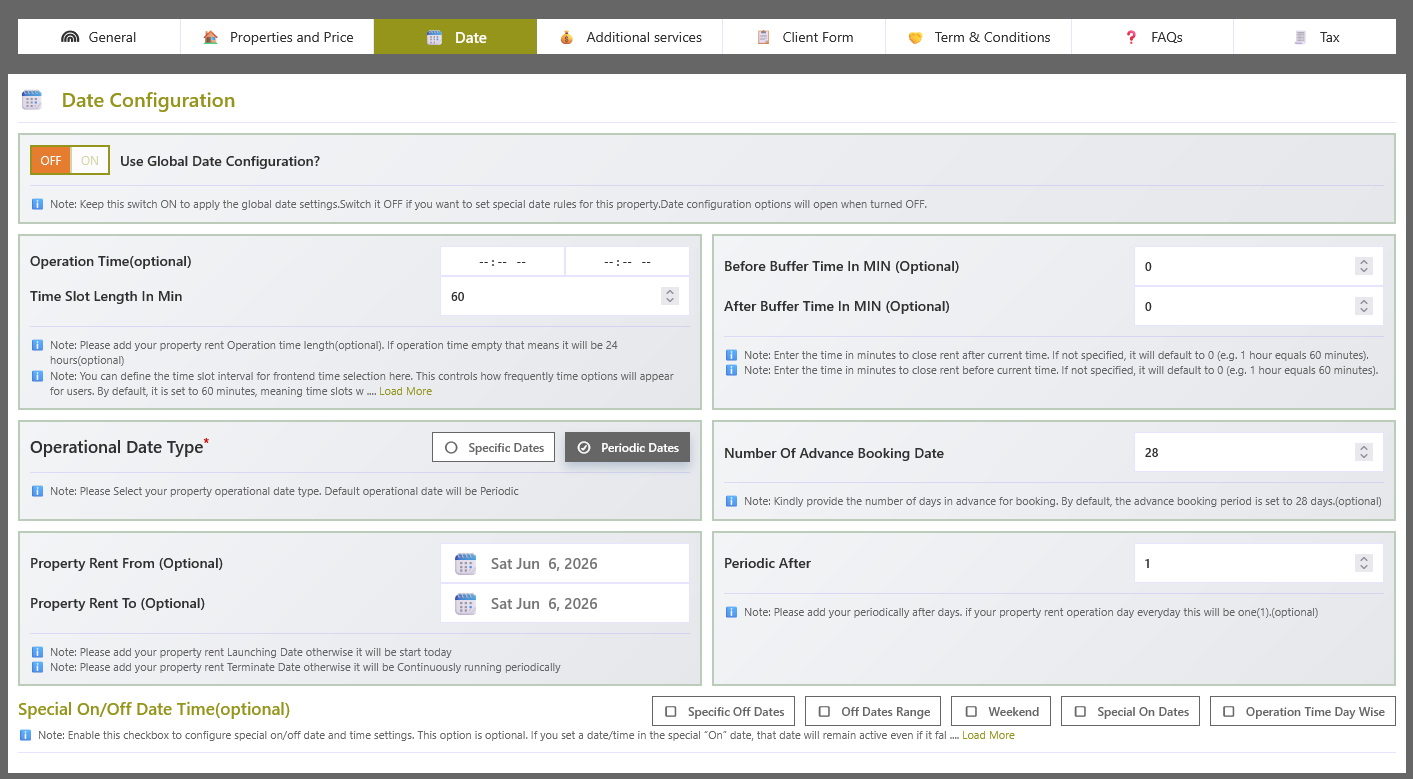This screenshot has width=1413, height=779.
Task: Open Property Rent To date picker
Action: (565, 604)
